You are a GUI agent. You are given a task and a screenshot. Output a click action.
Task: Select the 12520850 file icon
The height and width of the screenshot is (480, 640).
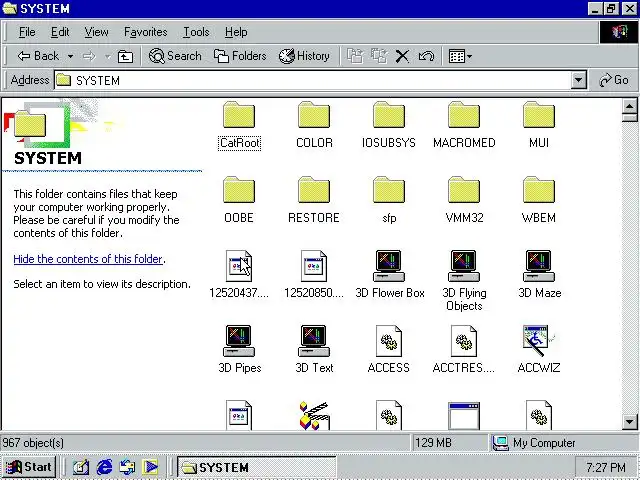tap(314, 266)
